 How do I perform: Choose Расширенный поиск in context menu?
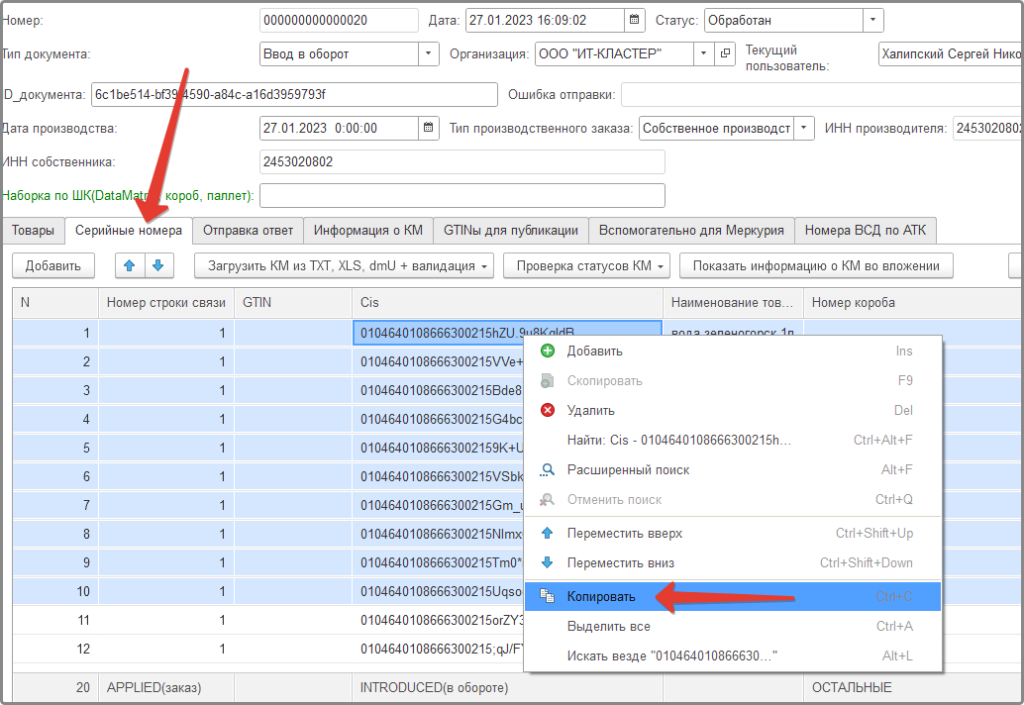pos(733,469)
